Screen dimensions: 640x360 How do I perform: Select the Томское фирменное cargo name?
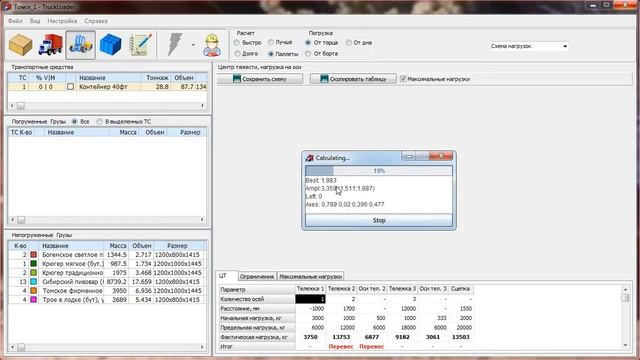72,291
